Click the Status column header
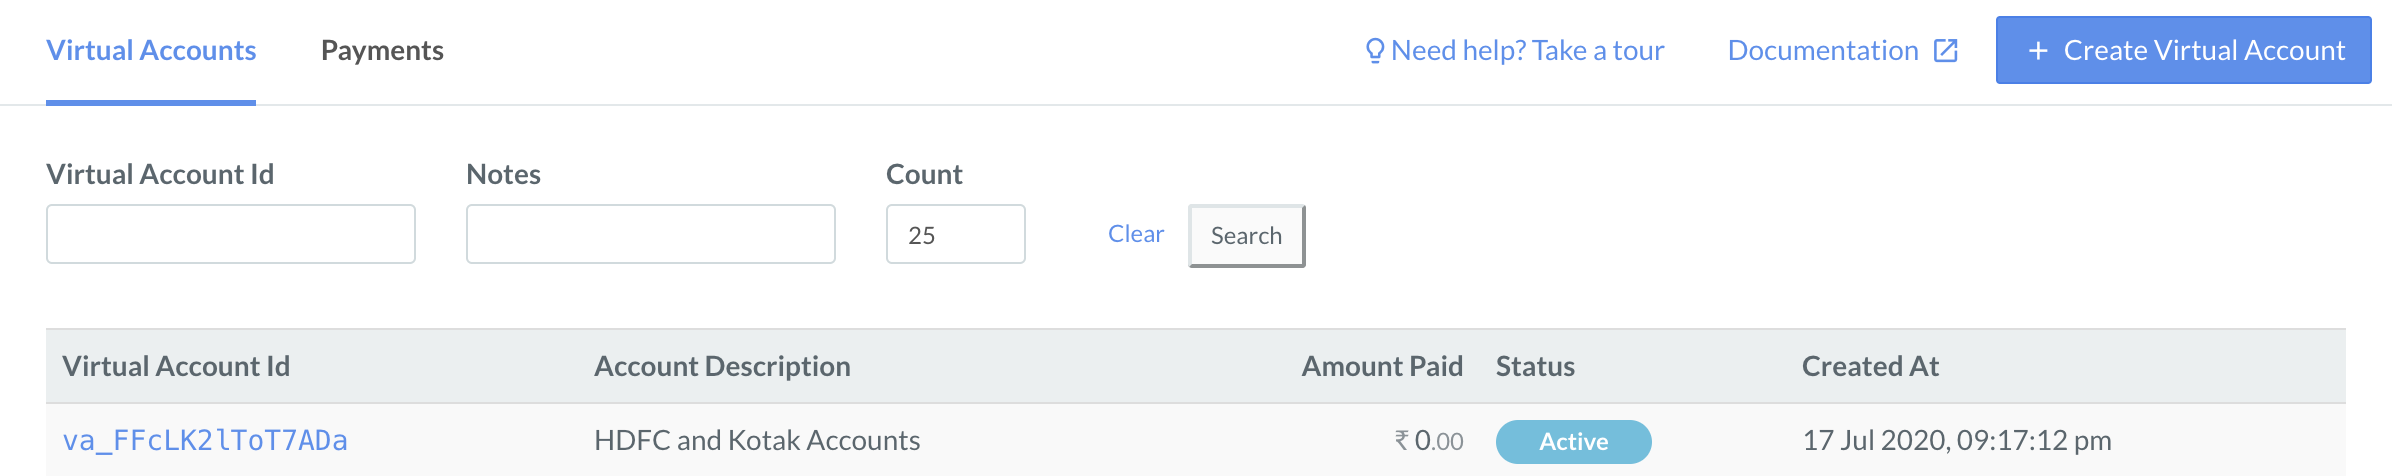 (x=1535, y=367)
